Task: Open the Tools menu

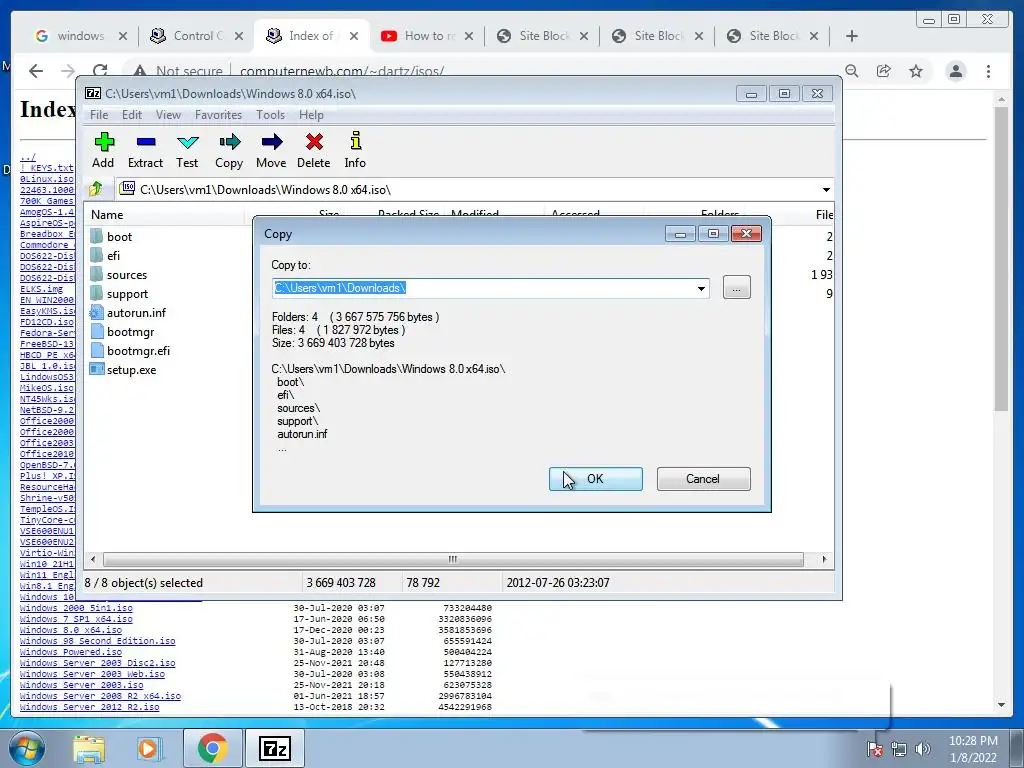Action: (270, 115)
